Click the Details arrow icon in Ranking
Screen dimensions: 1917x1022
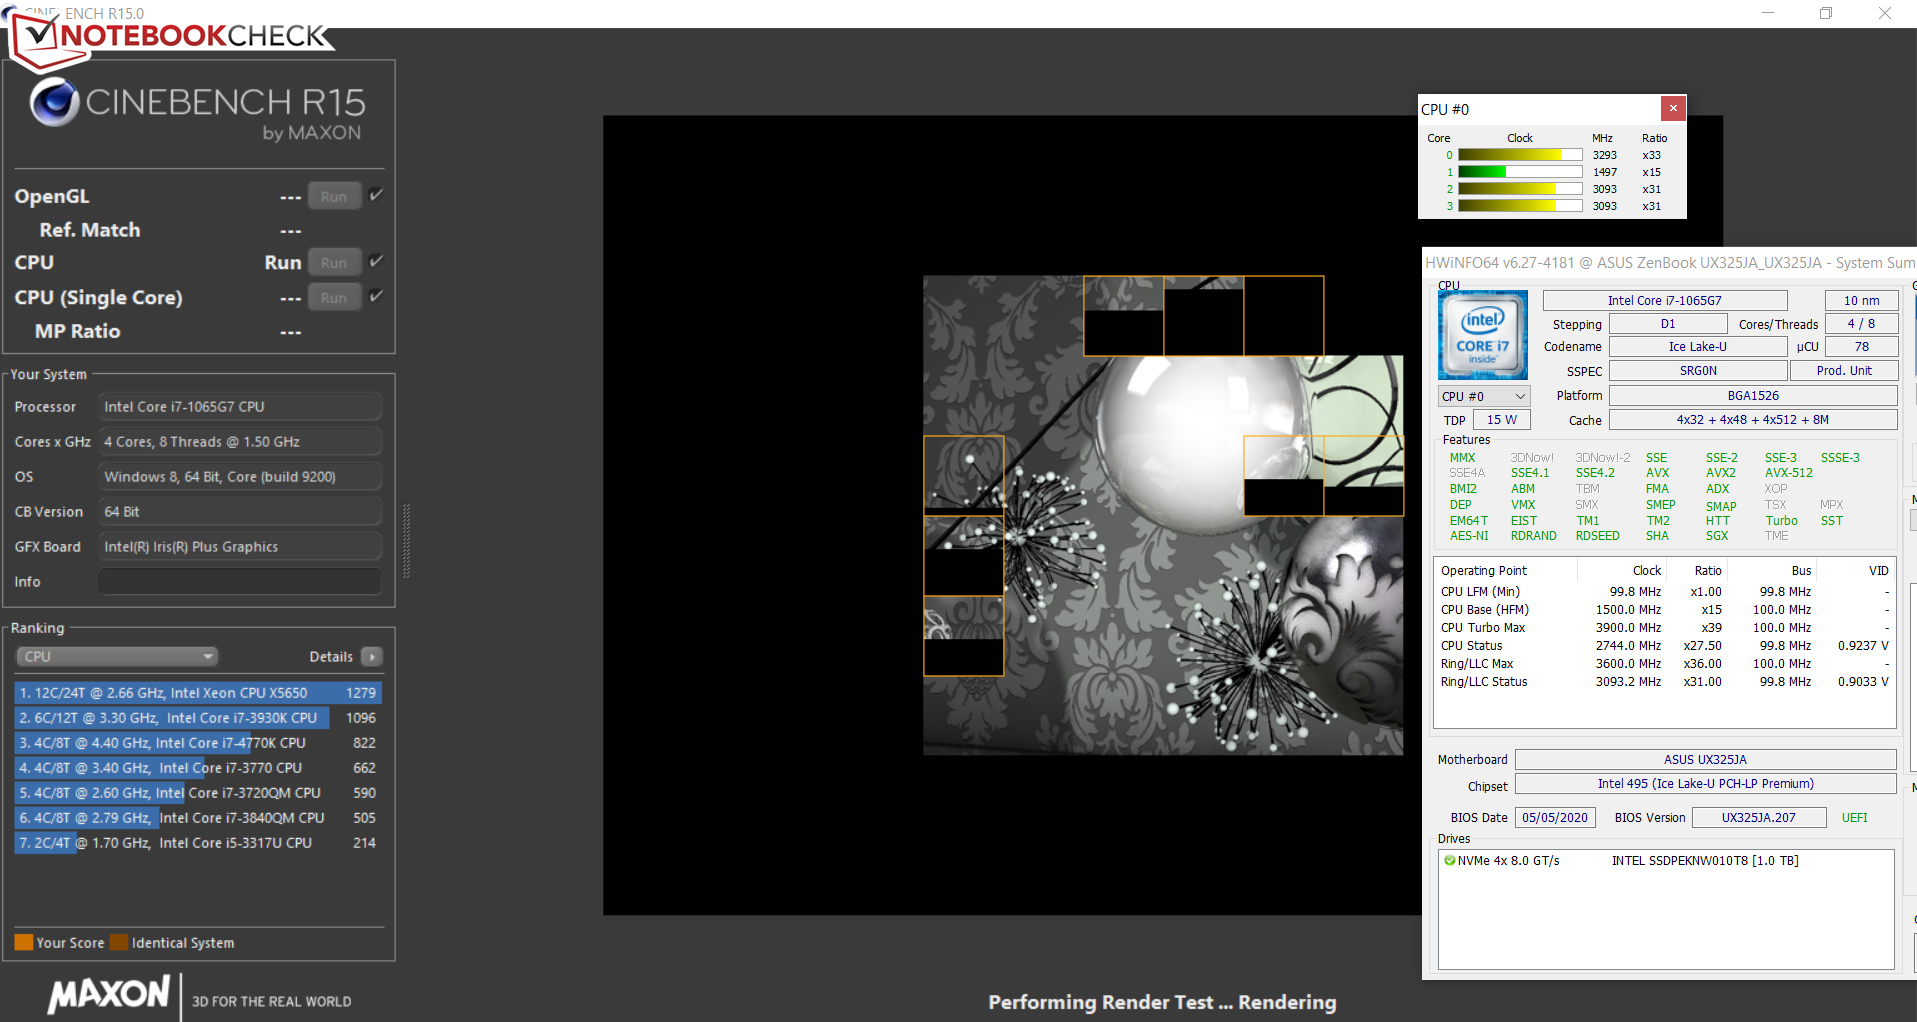pyautogui.click(x=372, y=657)
